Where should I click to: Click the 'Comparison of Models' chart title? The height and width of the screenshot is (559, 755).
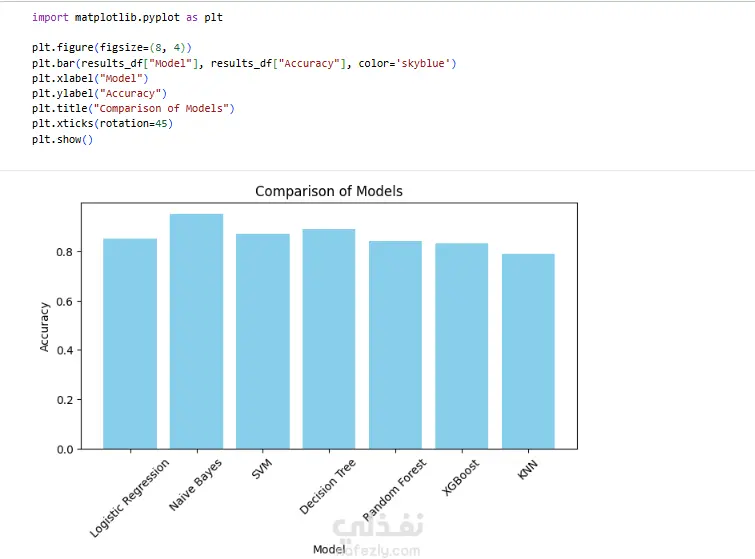click(329, 191)
